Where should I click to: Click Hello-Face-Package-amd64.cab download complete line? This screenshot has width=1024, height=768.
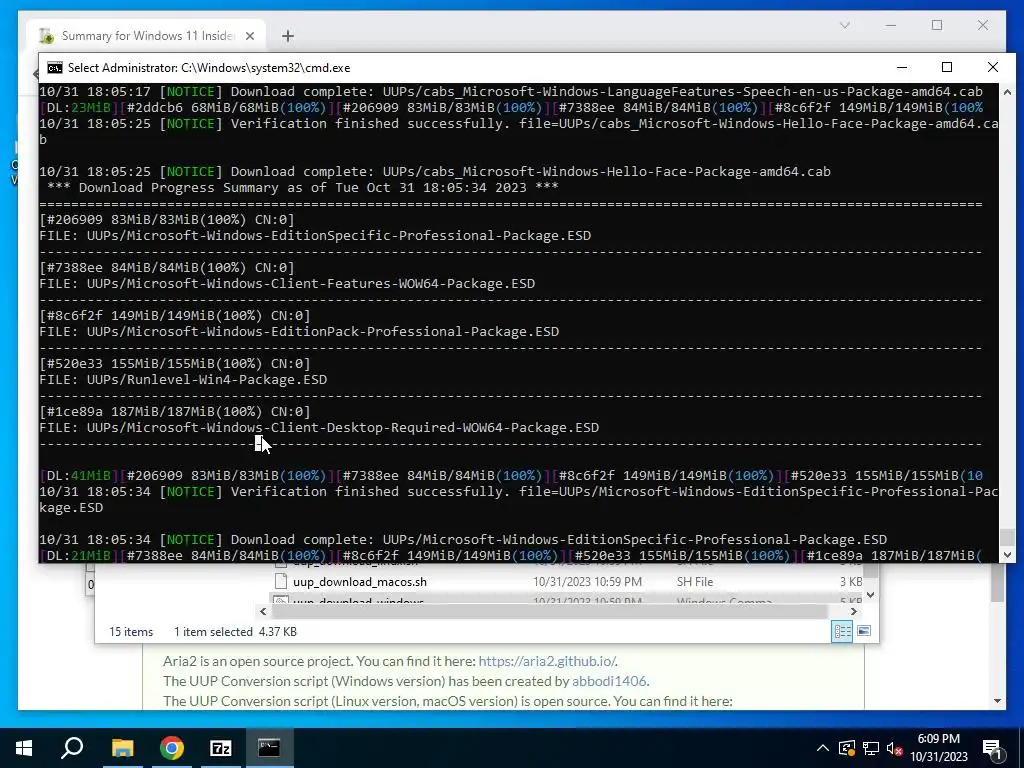[435, 172]
